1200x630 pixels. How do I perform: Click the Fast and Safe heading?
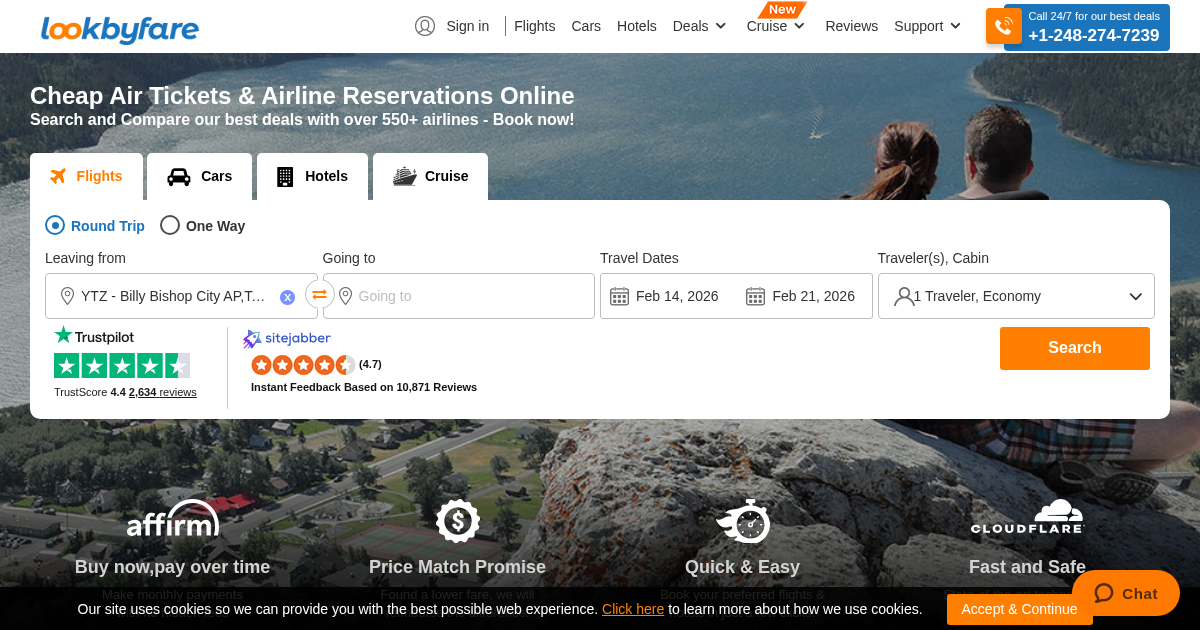tap(1027, 567)
